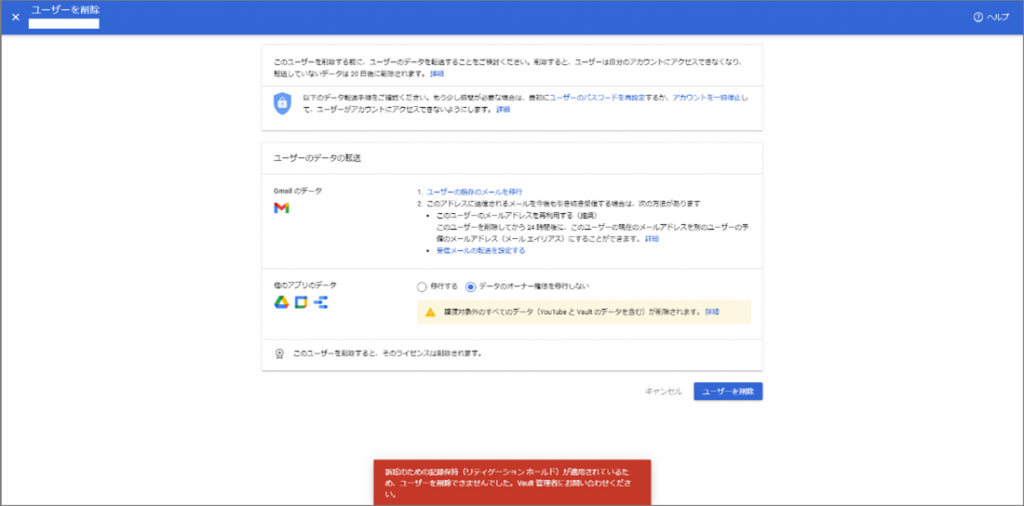Open the アカウントを一時停止 link

[x=707, y=97]
